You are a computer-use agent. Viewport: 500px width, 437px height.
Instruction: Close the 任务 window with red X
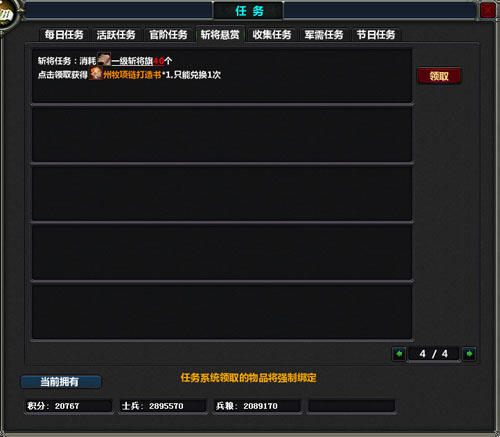[488, 11]
